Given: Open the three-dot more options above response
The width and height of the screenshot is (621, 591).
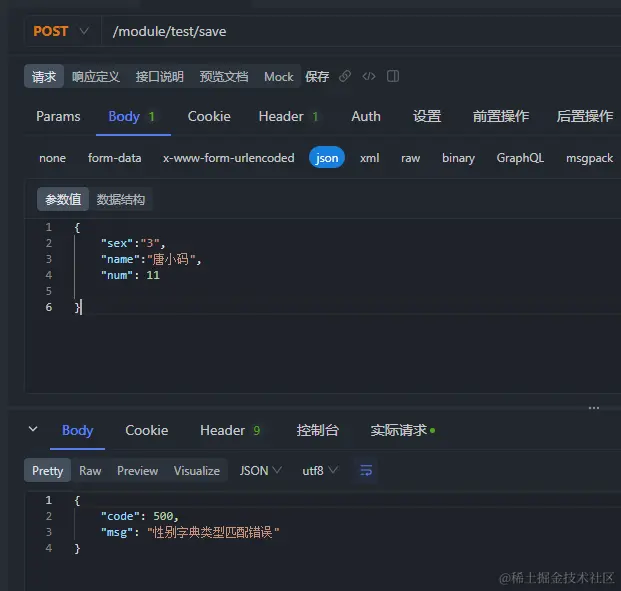Looking at the screenshot, I should click(594, 408).
